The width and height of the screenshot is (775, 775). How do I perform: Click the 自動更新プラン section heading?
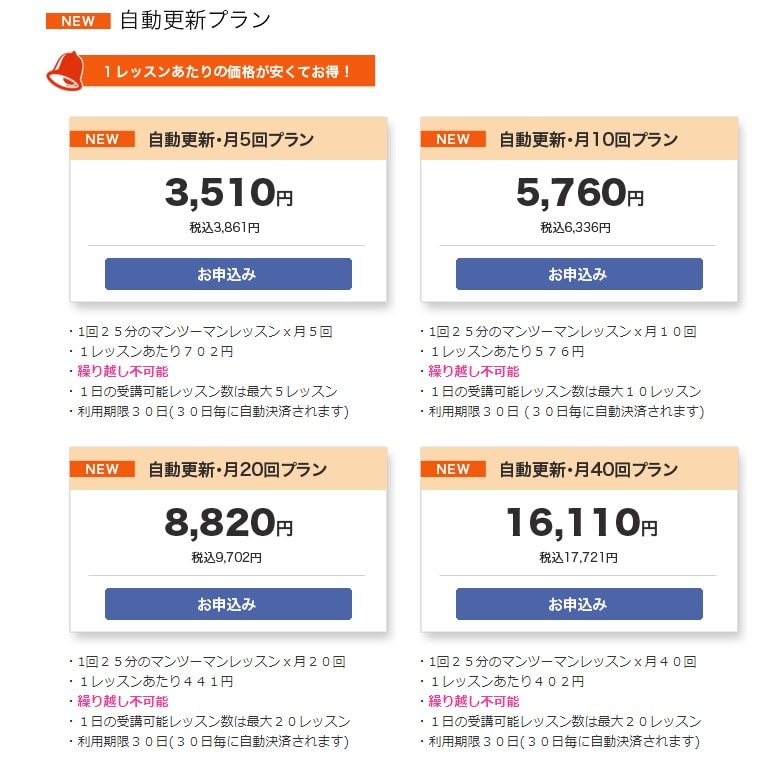tap(195, 21)
